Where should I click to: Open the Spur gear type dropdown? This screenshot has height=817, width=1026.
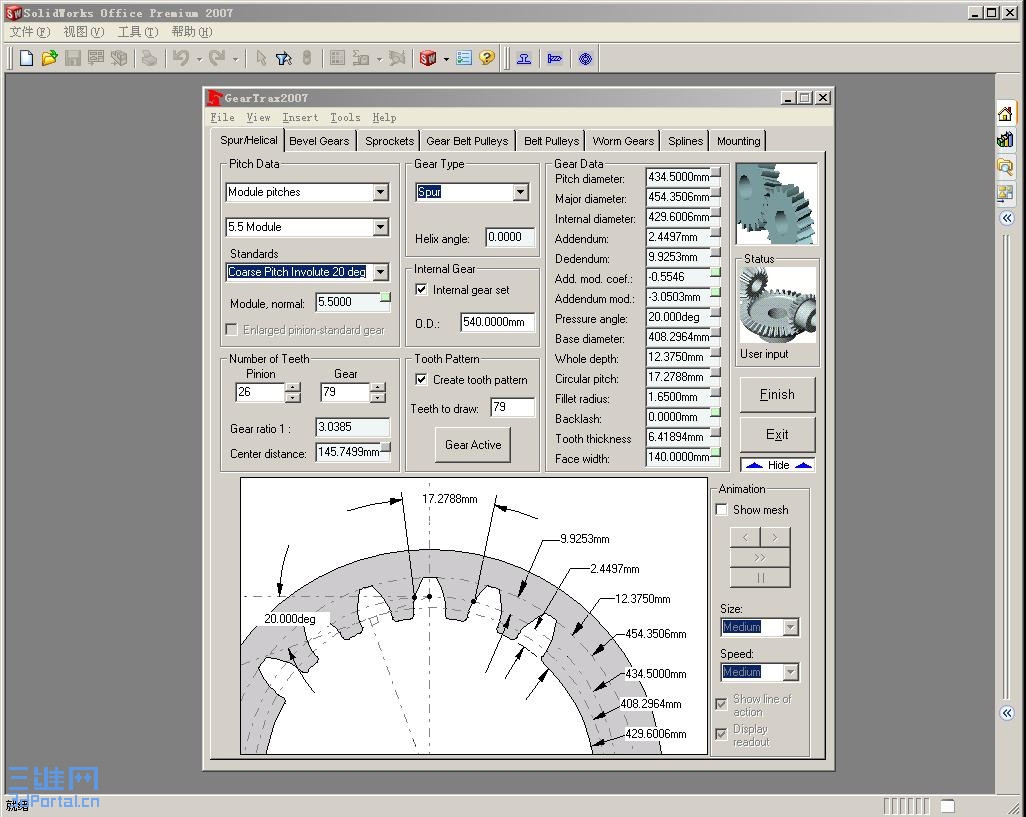tap(520, 192)
